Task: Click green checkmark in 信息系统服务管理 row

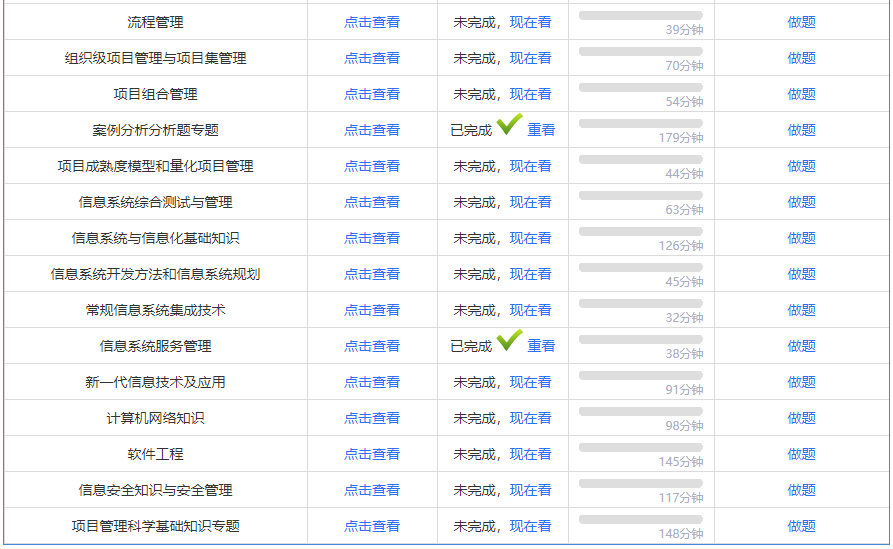Action: (509, 341)
